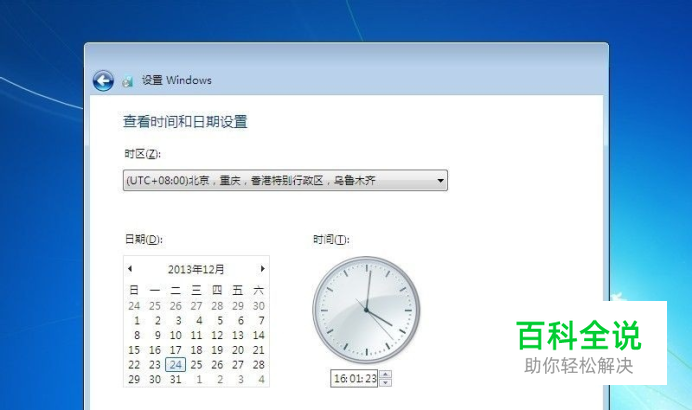Select December 16 in calendar
The width and height of the screenshot is (692, 410).
click(155, 350)
